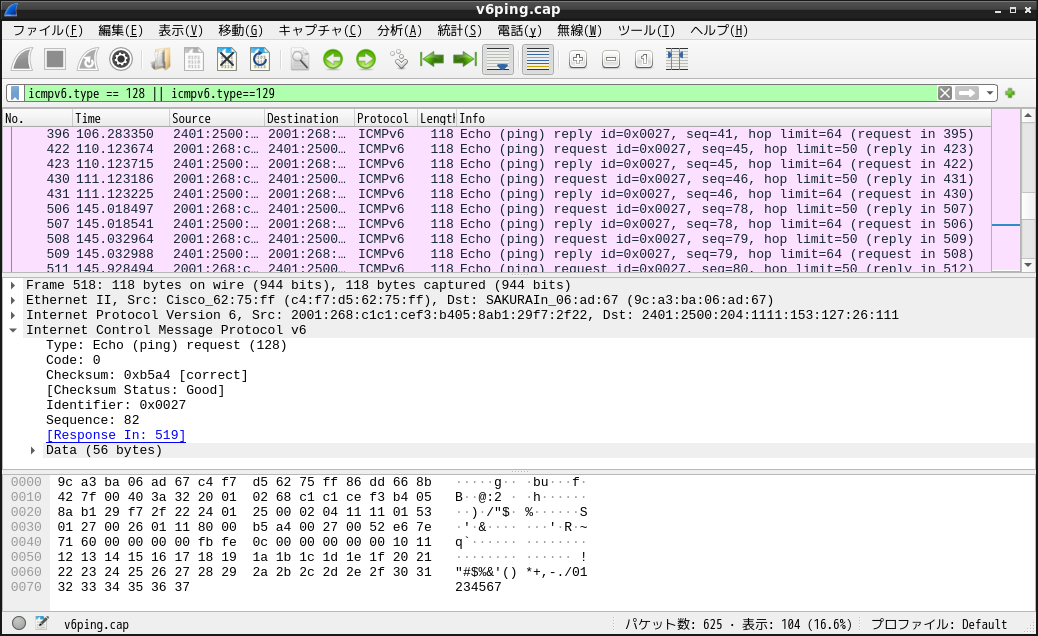Select the Checksum: 0xb5a4 field
This screenshot has height=636, width=1038.
147,375
